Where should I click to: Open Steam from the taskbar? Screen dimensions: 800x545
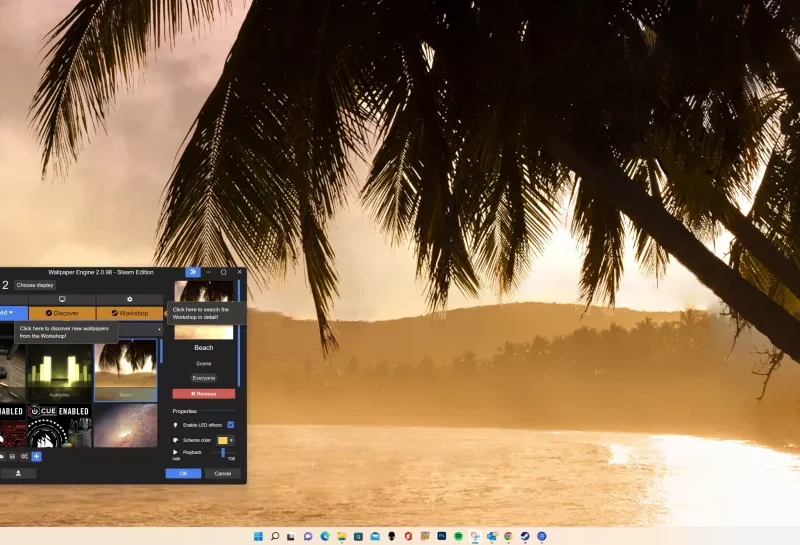[525, 536]
